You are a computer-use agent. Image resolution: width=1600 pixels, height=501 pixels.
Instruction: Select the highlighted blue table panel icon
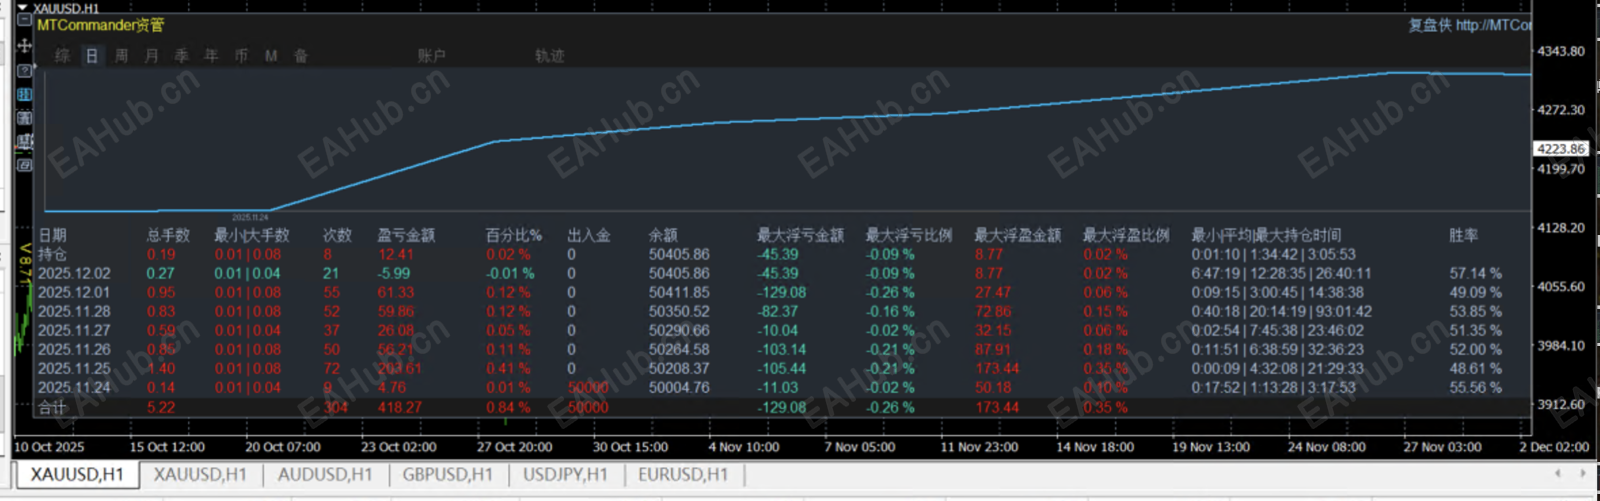(x=25, y=94)
